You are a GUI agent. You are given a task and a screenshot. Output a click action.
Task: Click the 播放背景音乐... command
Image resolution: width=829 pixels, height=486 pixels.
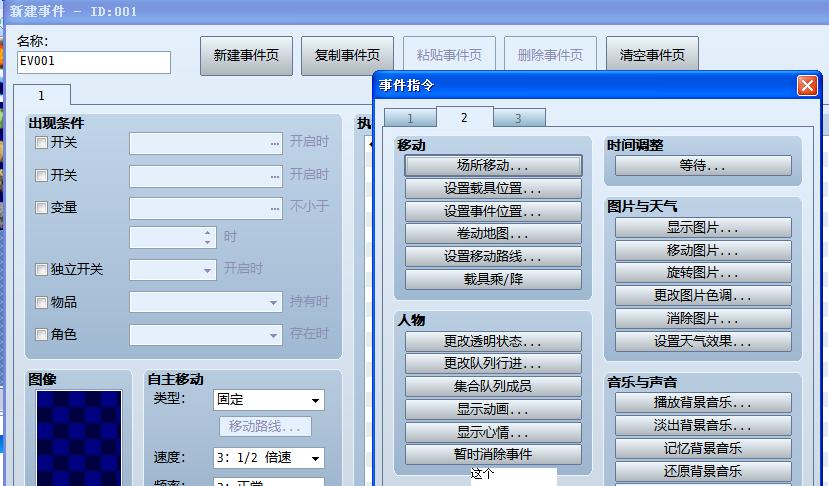[x=703, y=402]
